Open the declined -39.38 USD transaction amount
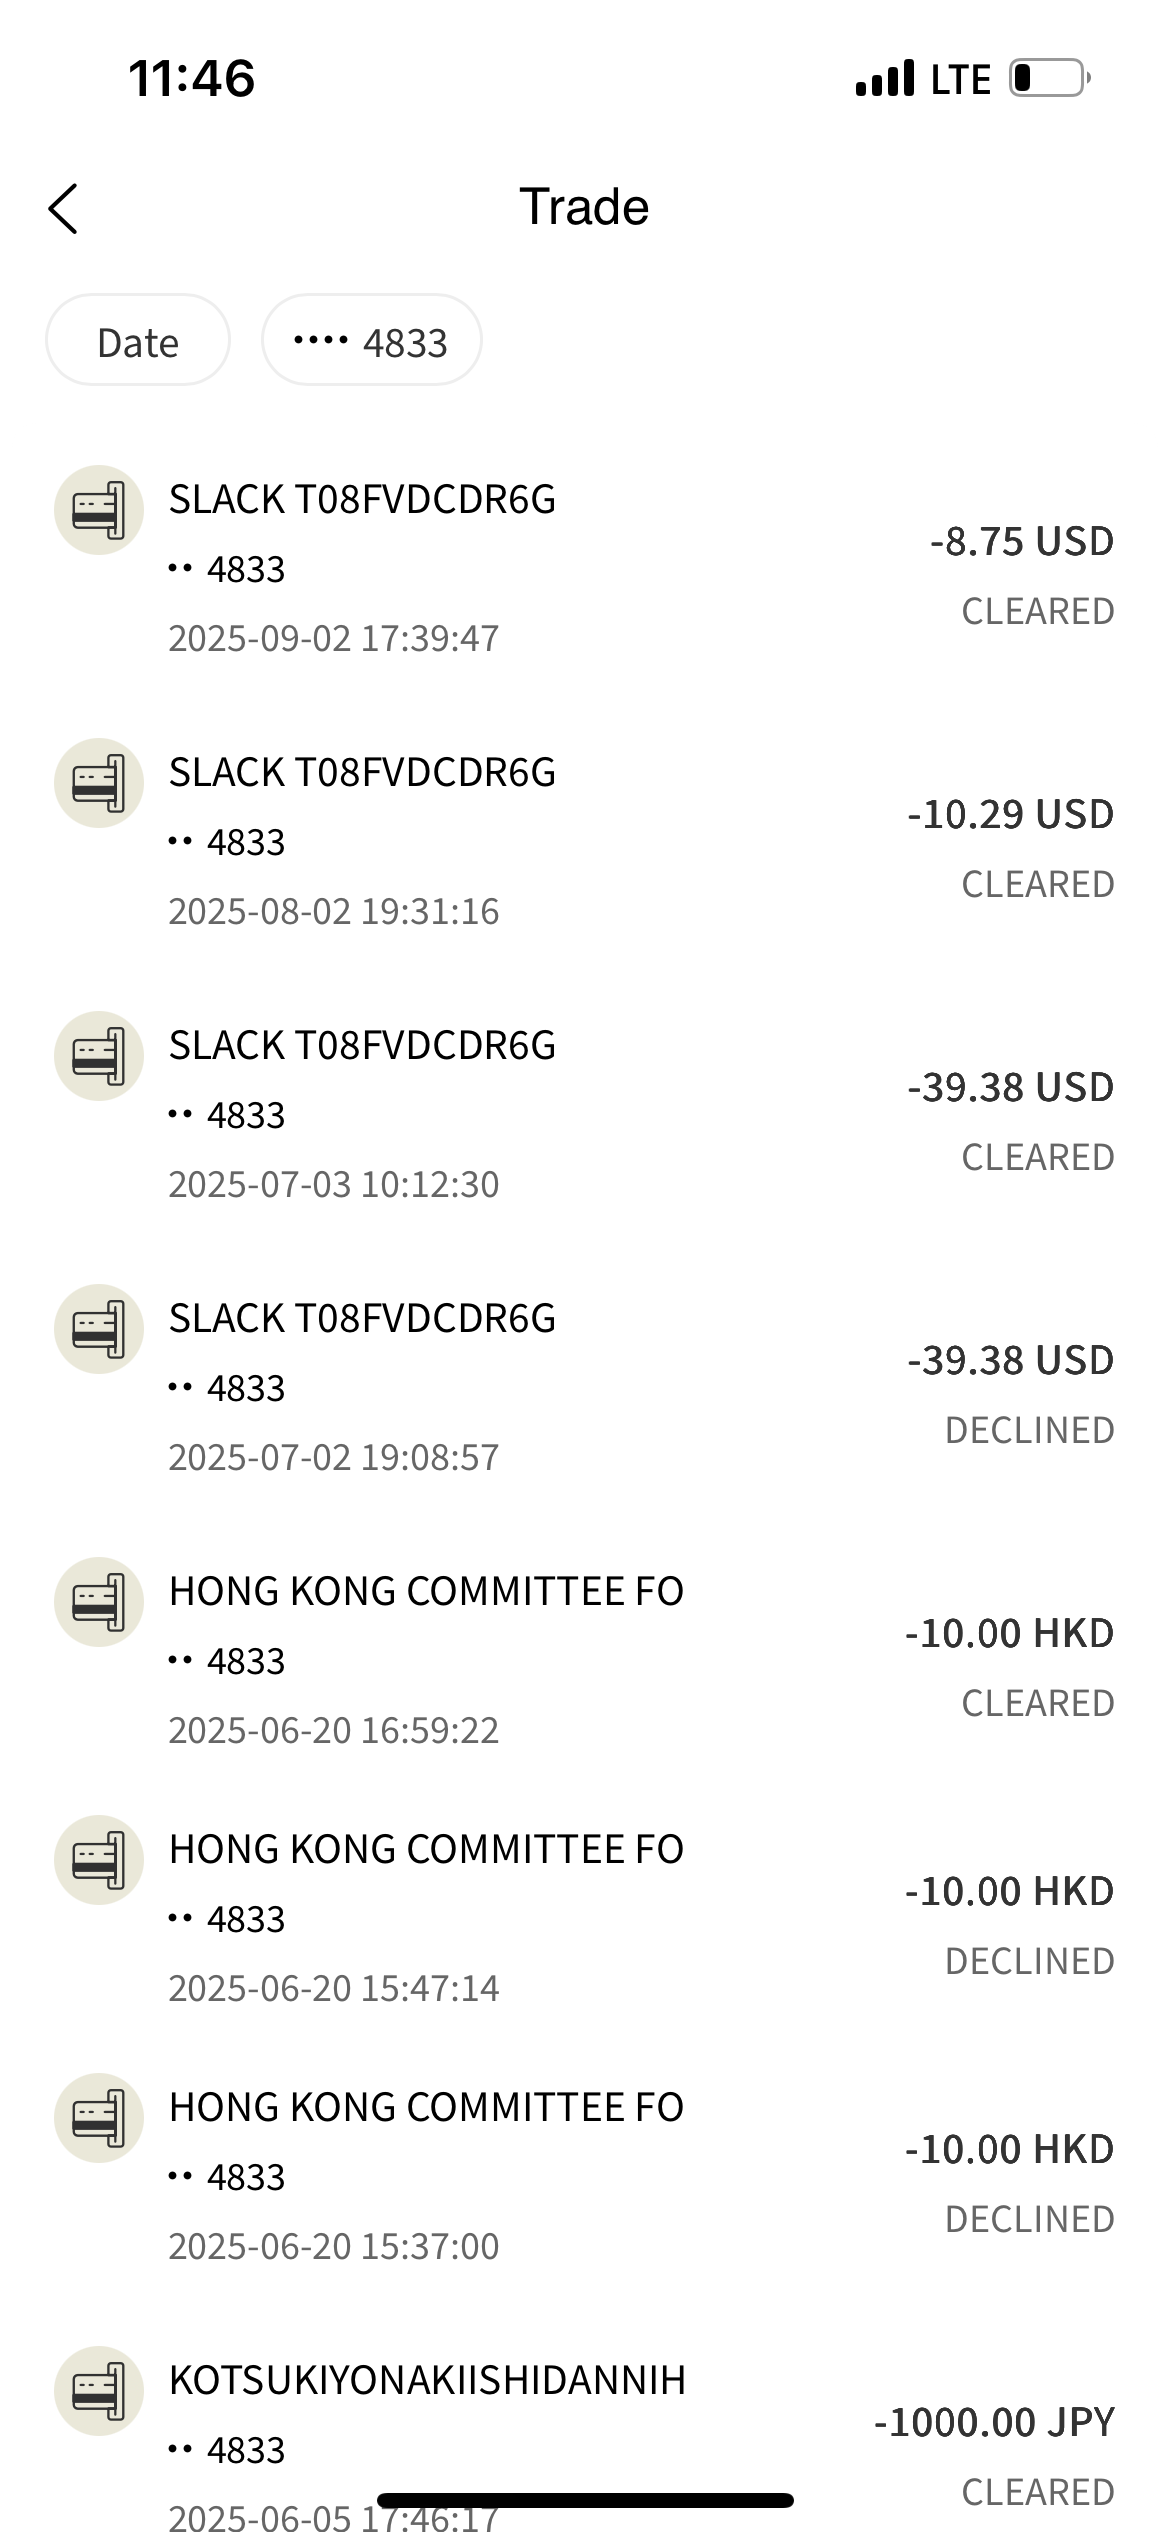The width and height of the screenshot is (1170, 2532). (x=1010, y=1361)
